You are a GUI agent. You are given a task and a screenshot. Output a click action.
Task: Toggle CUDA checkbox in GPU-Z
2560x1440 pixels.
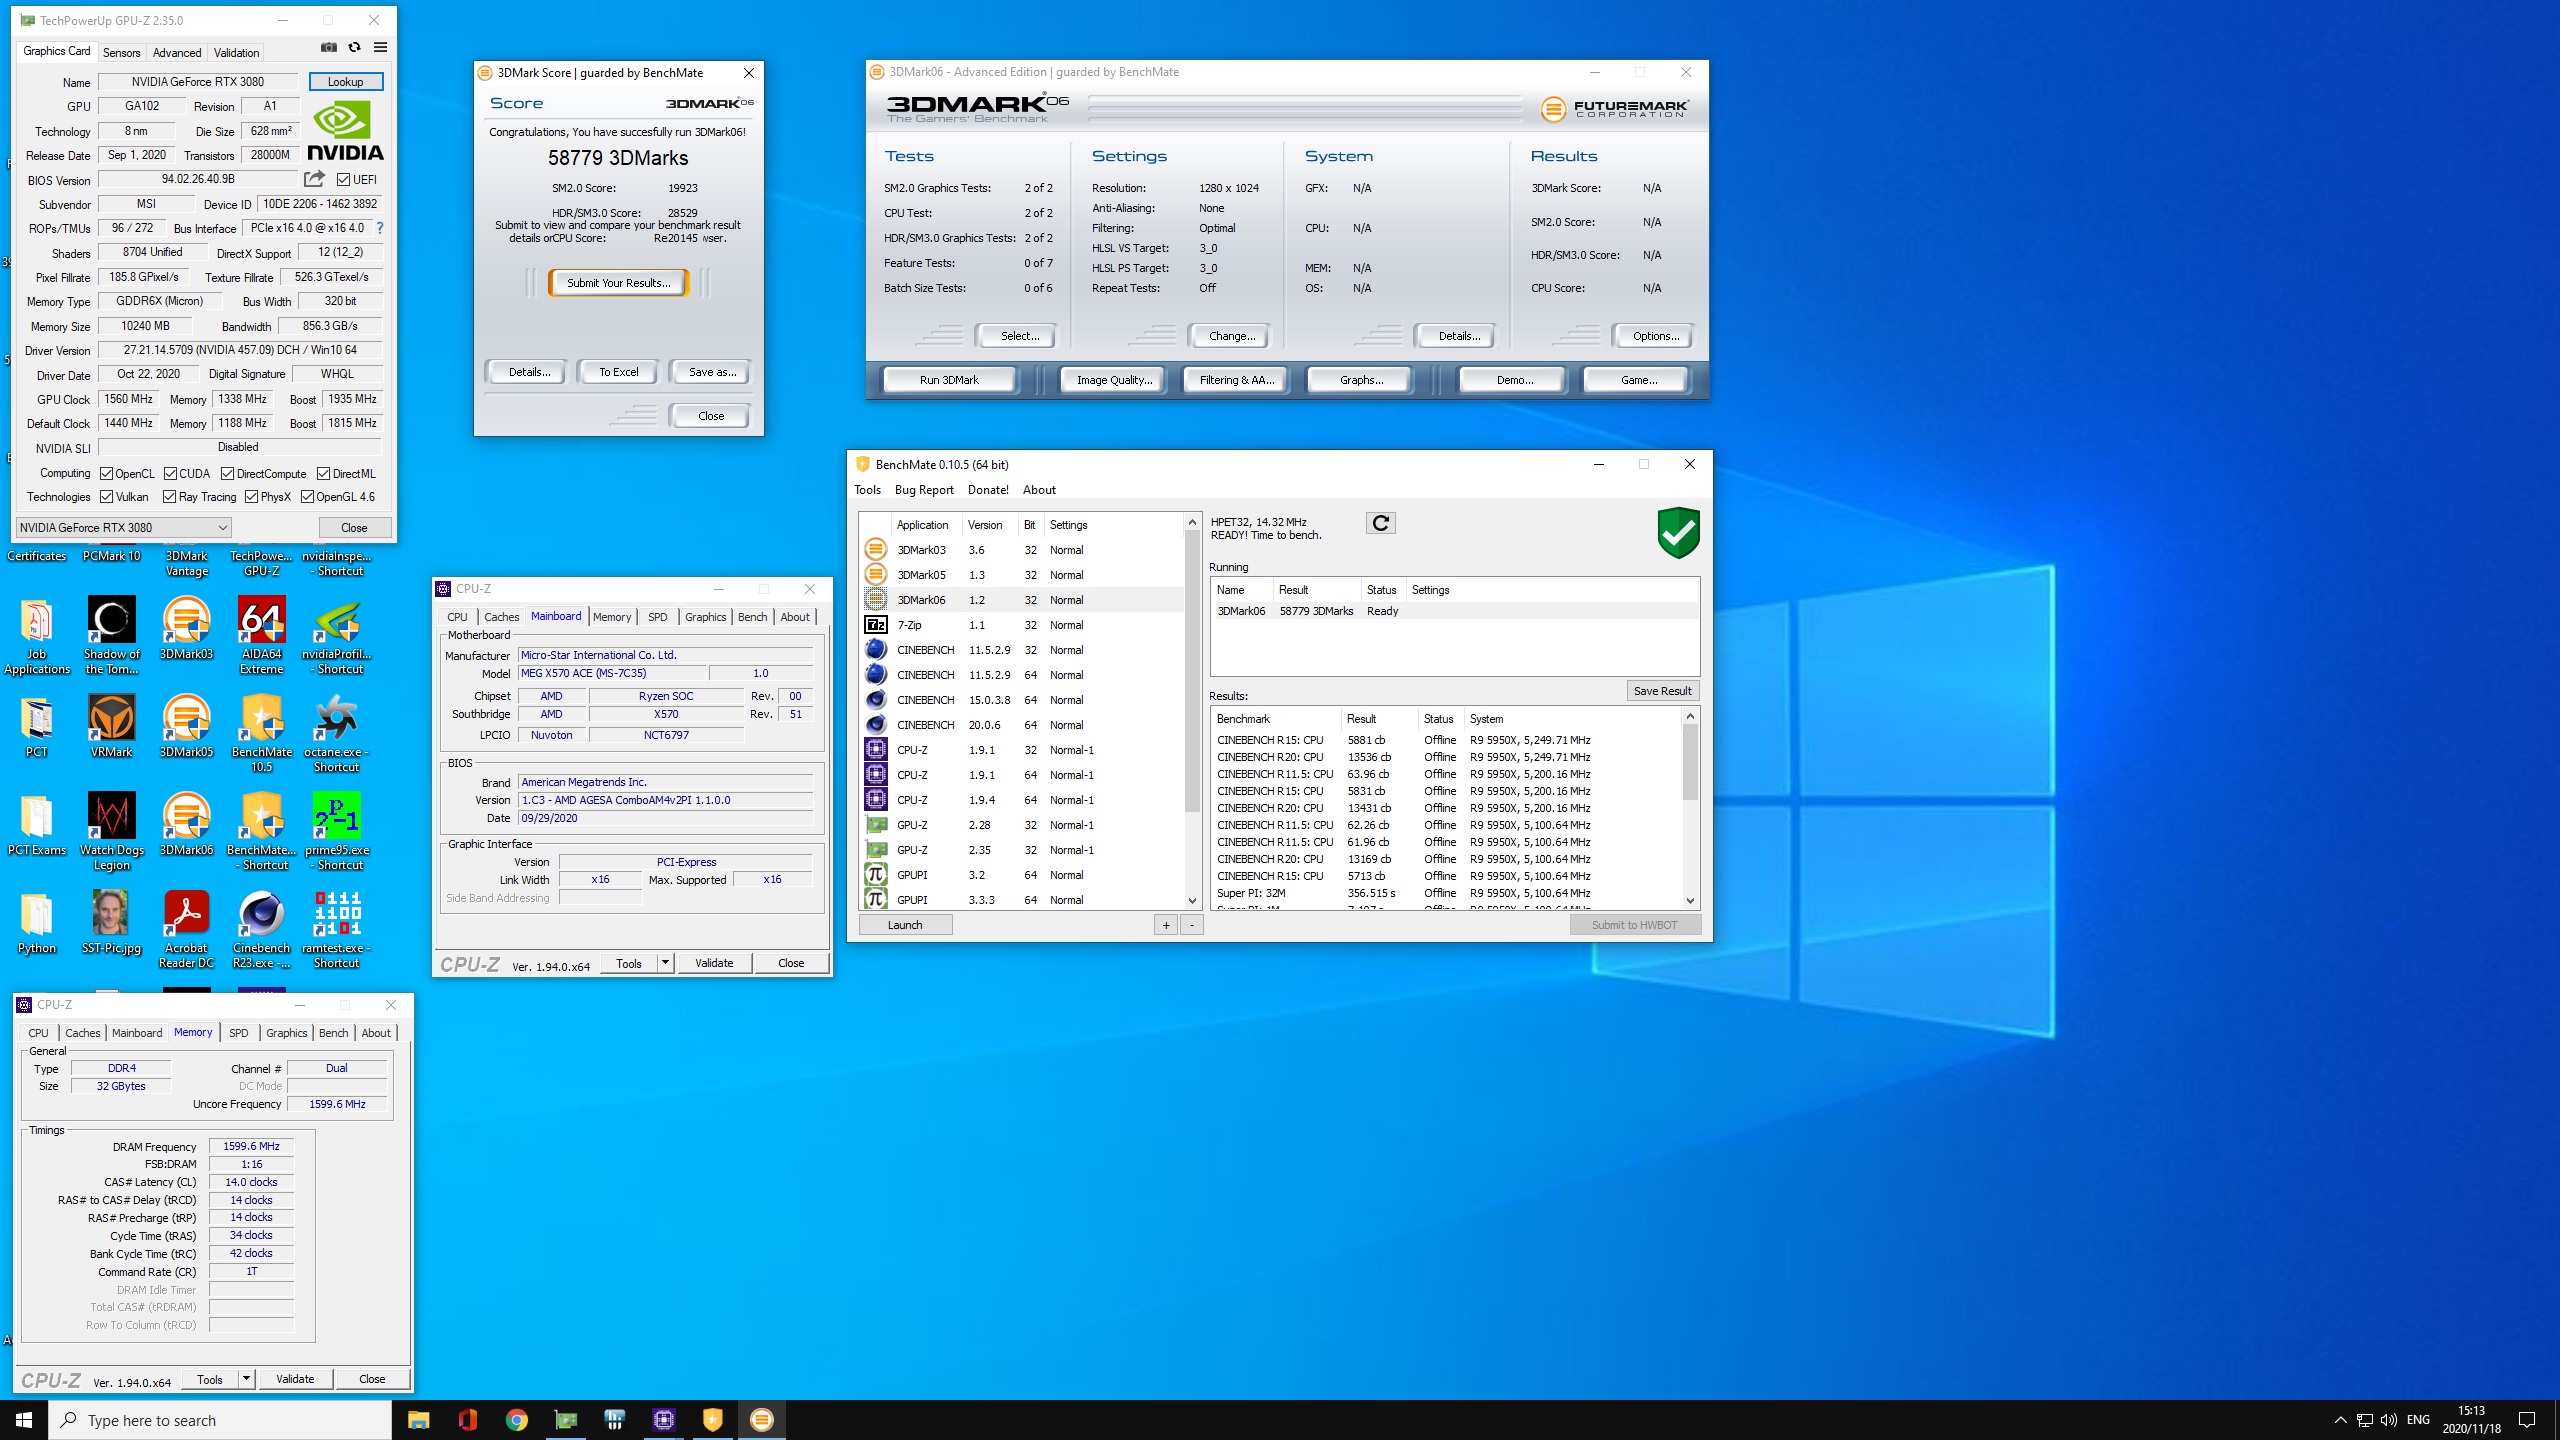[170, 474]
